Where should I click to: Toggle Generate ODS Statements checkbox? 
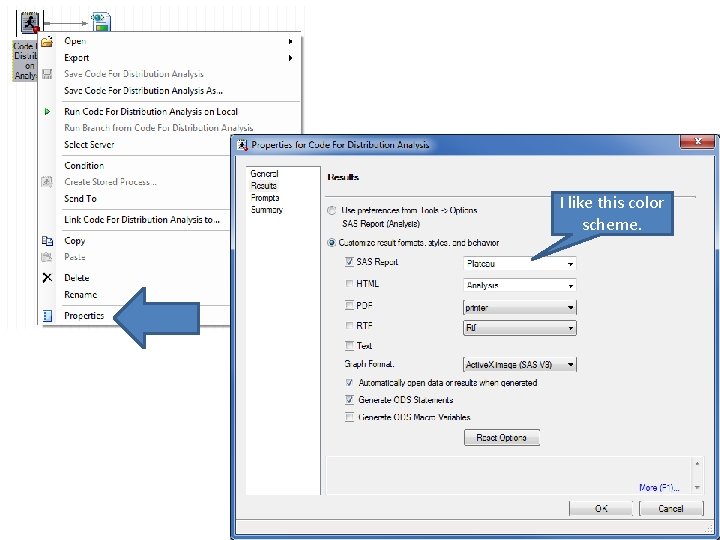point(349,399)
